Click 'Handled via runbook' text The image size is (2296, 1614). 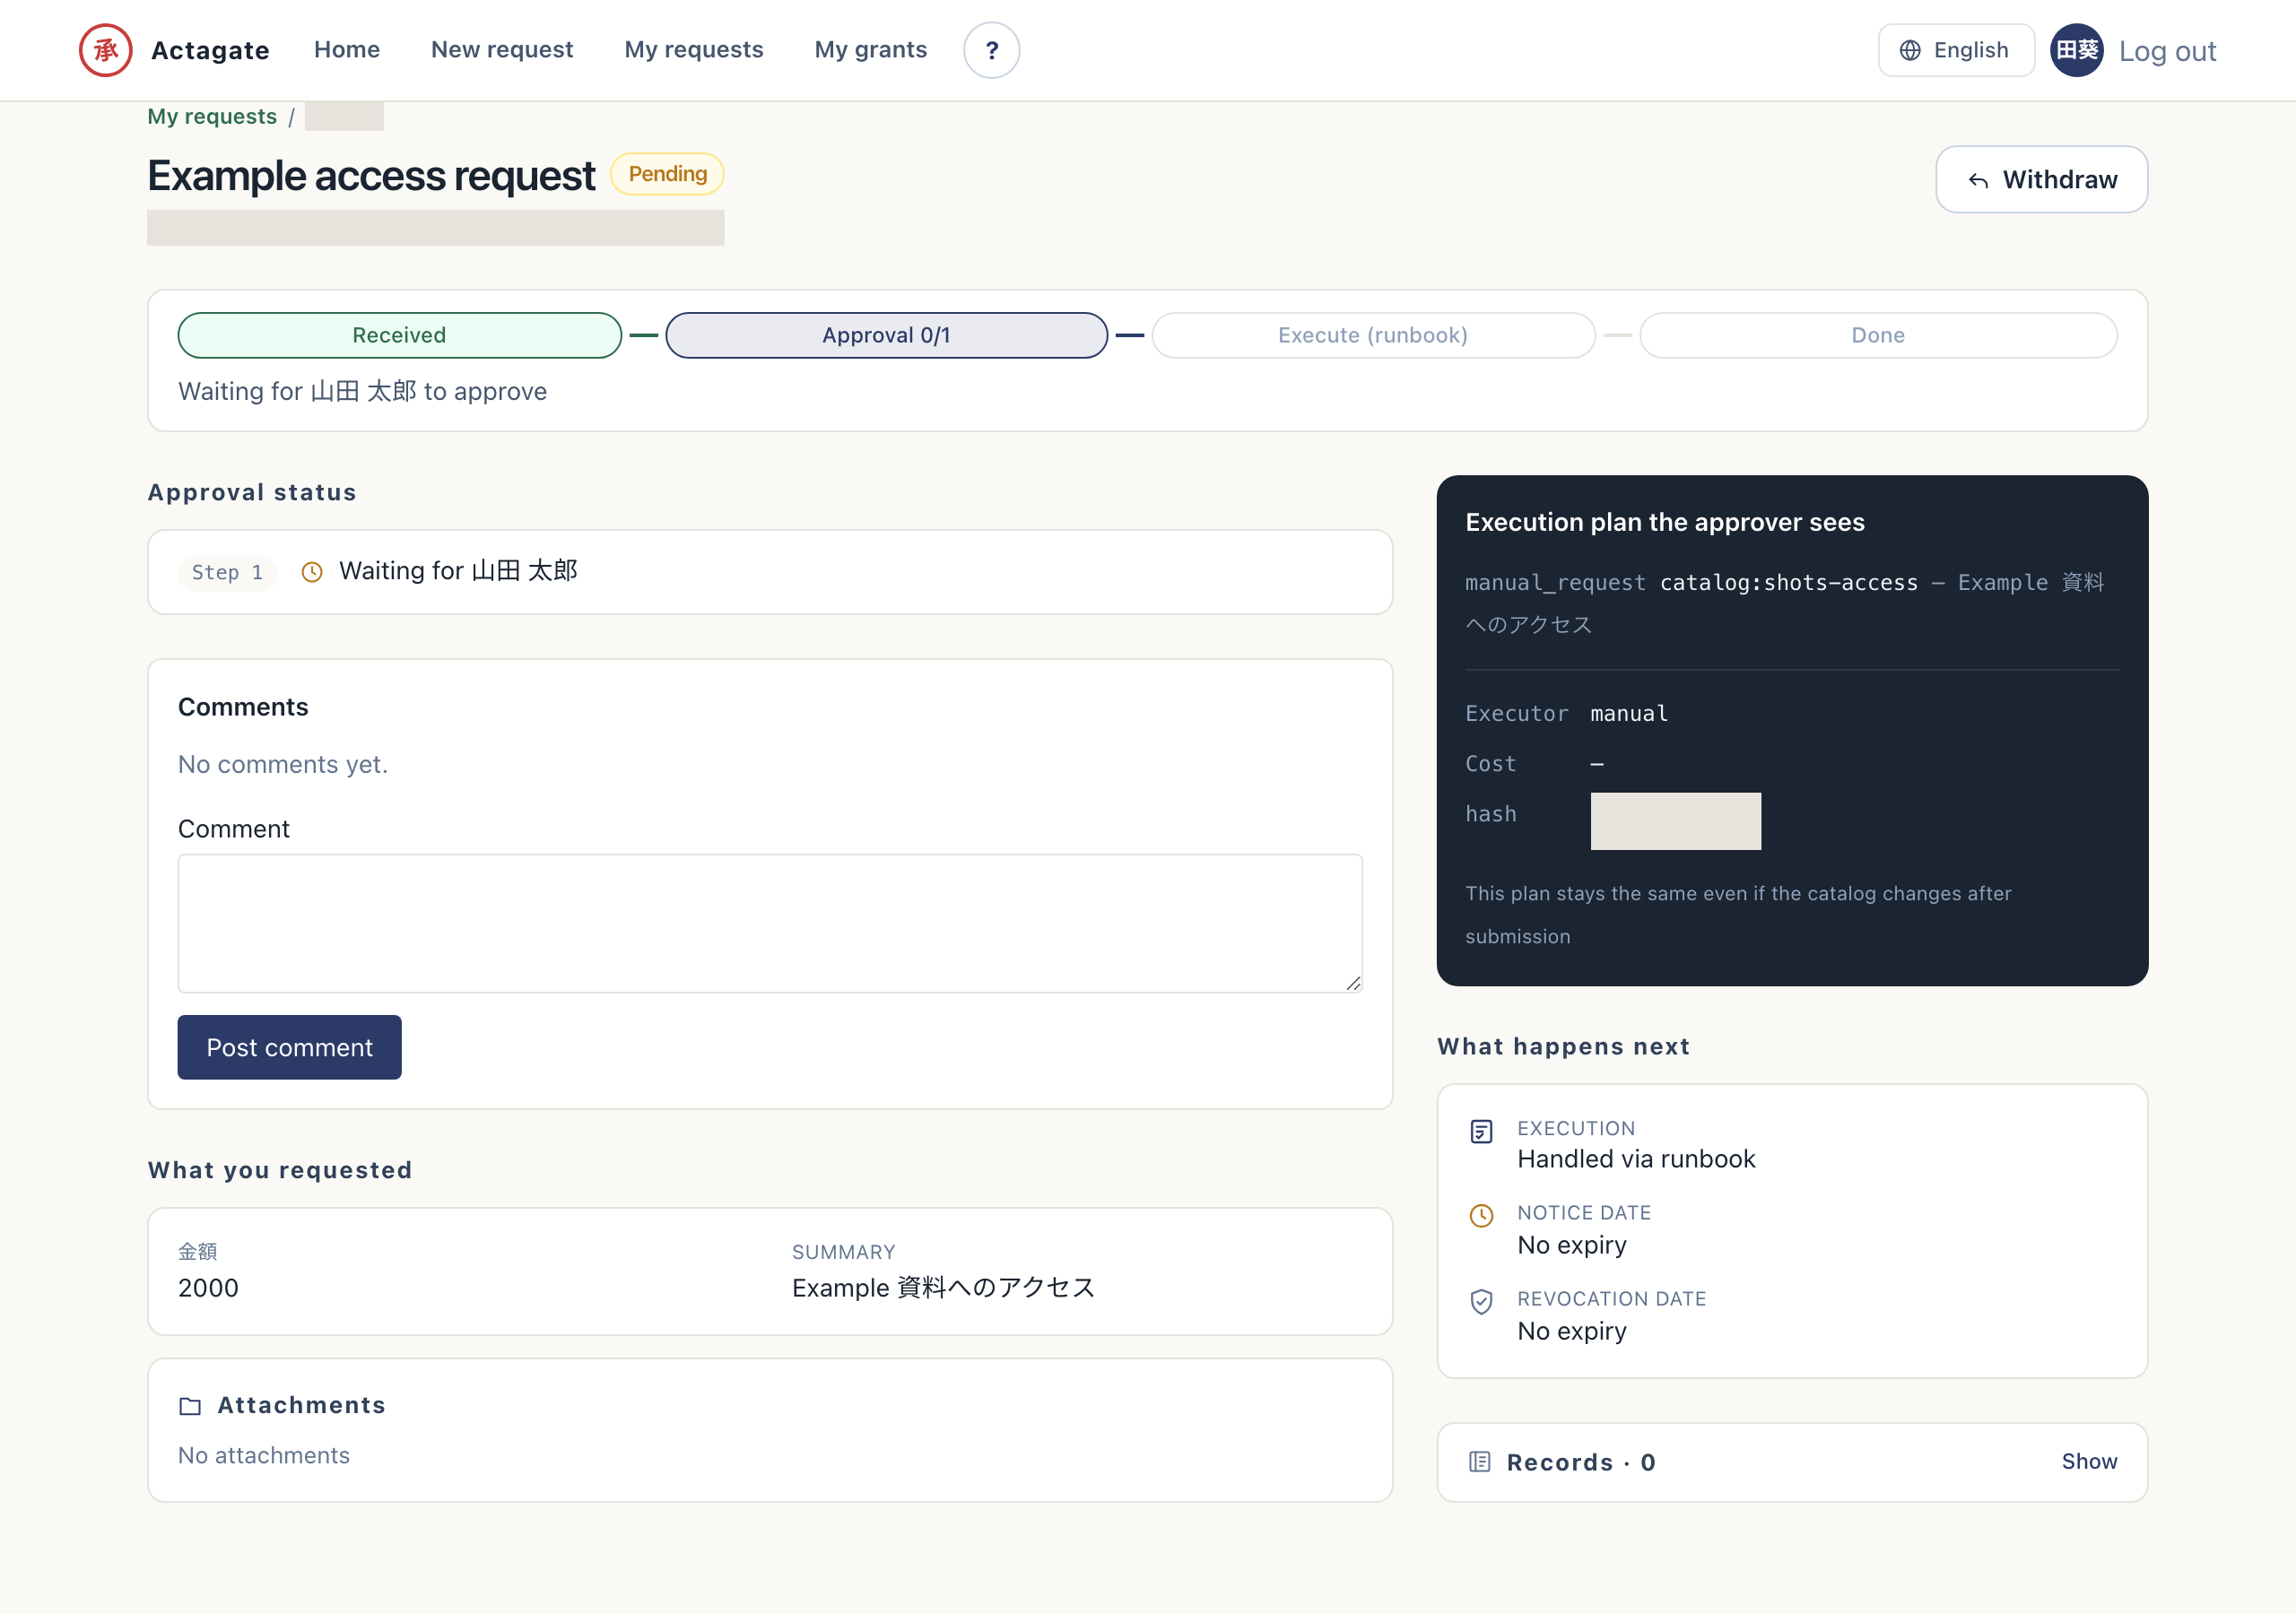tap(1636, 1159)
